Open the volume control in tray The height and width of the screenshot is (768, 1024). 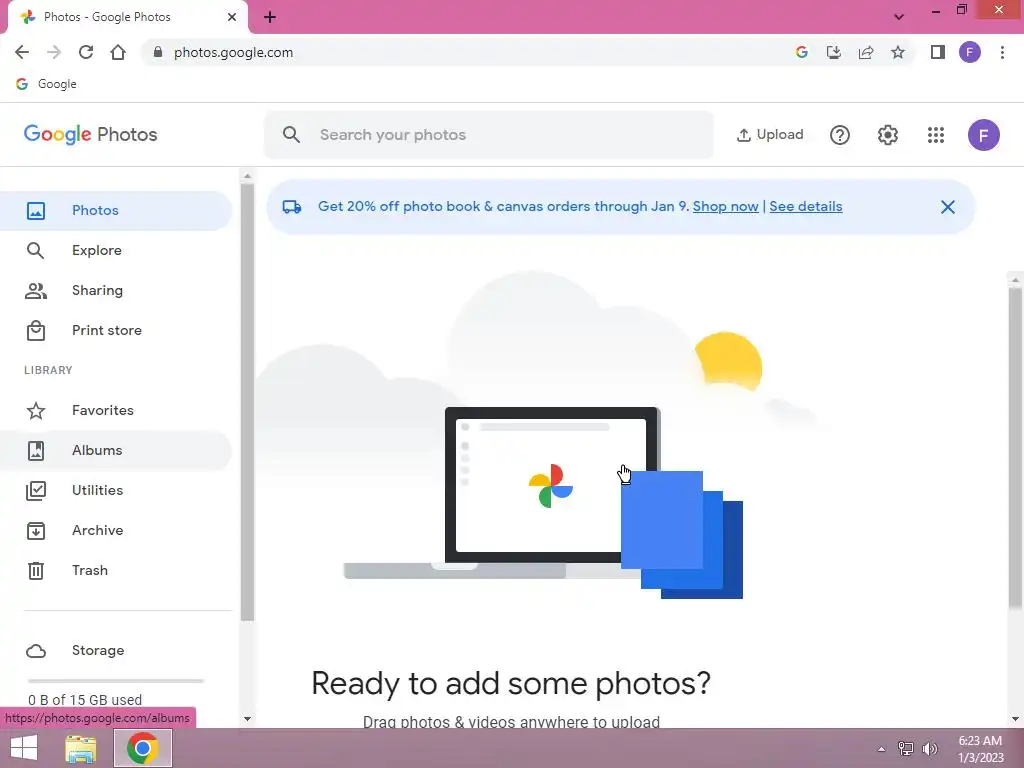point(929,749)
